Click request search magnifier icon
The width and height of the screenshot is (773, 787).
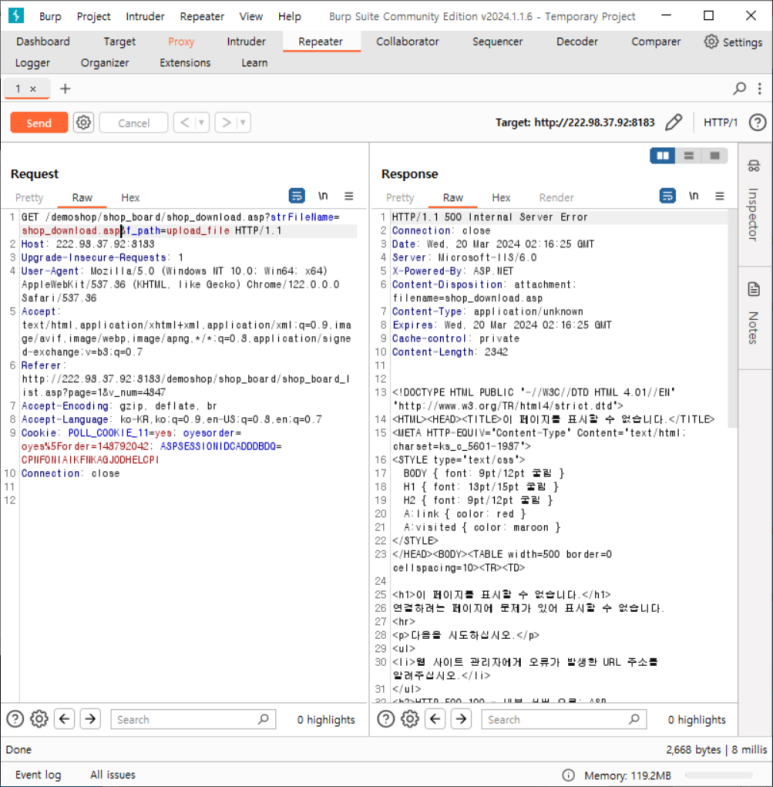(263, 719)
